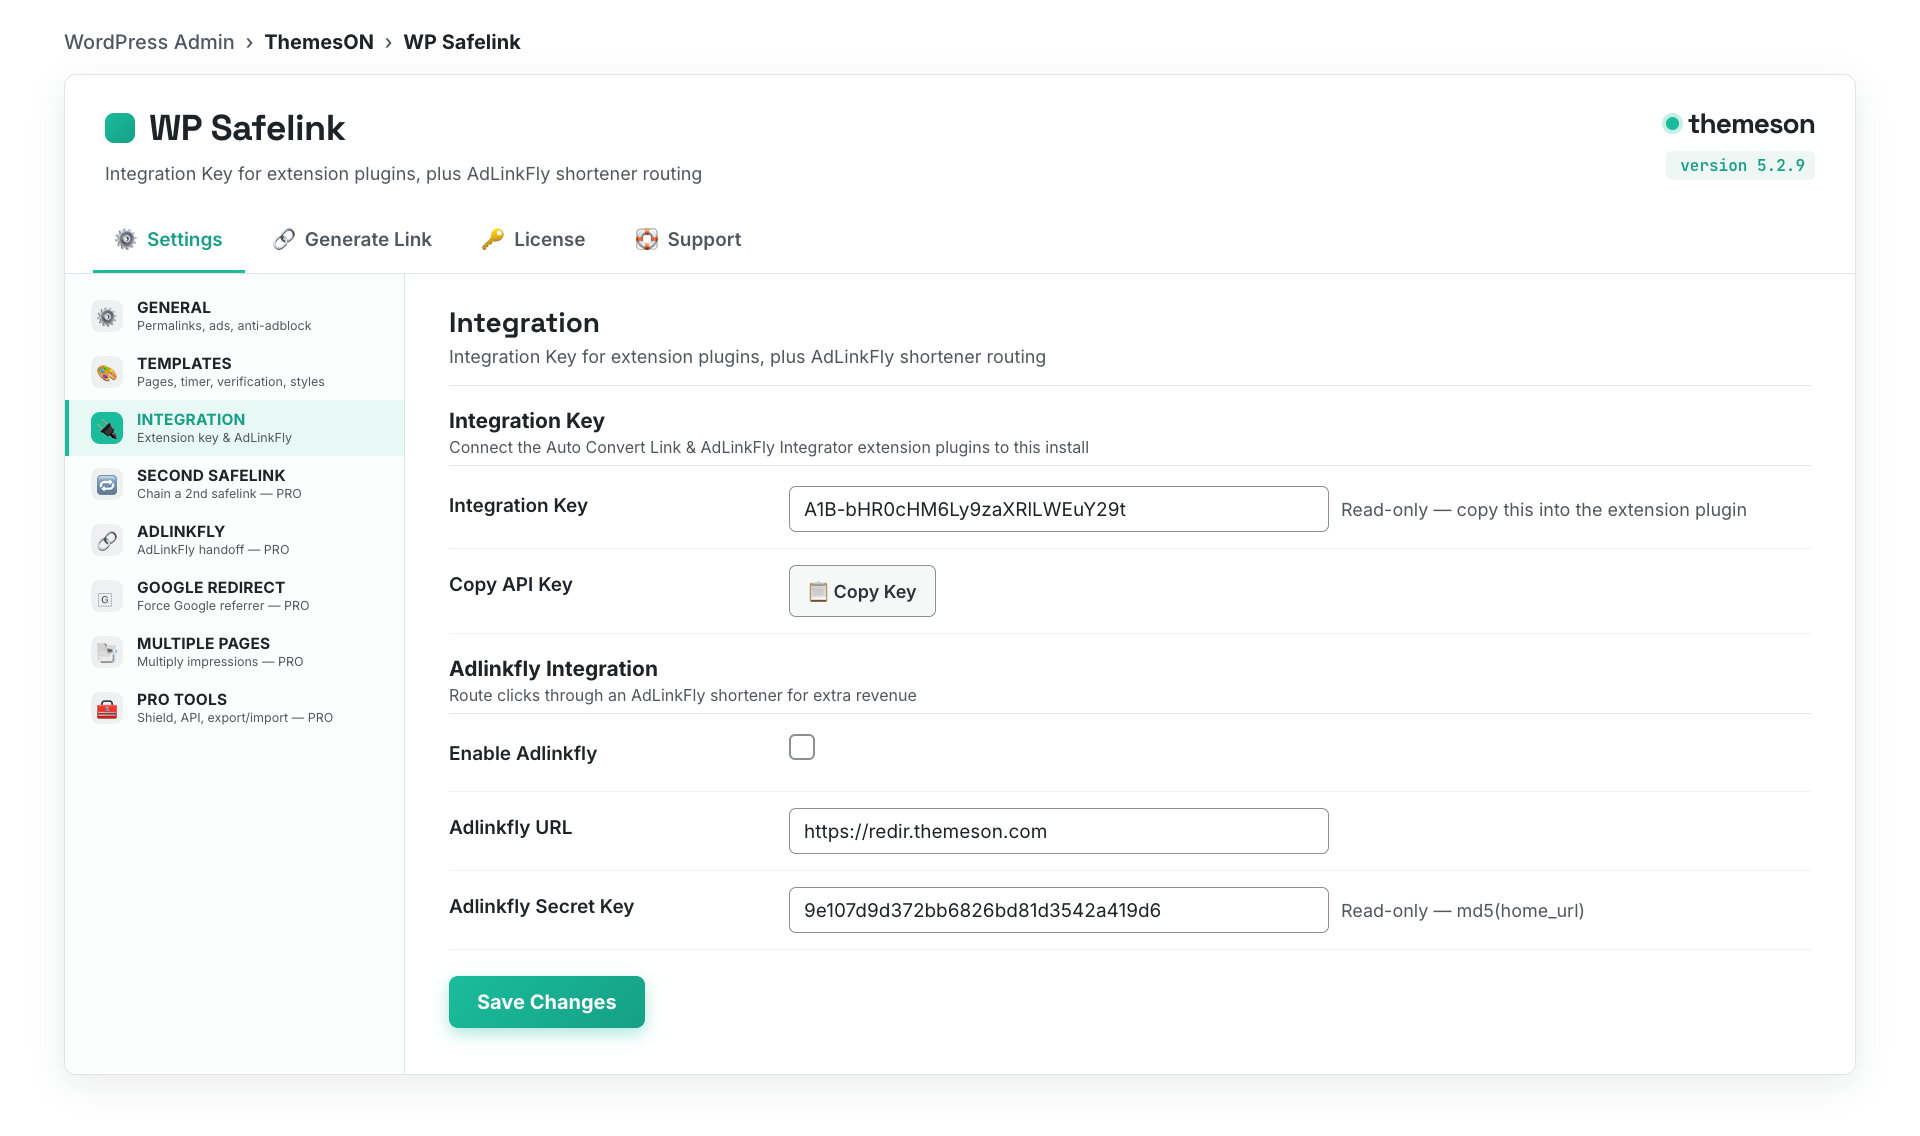Click the Pro Tools toolbox icon
This screenshot has height=1136, width=1920.
(107, 708)
